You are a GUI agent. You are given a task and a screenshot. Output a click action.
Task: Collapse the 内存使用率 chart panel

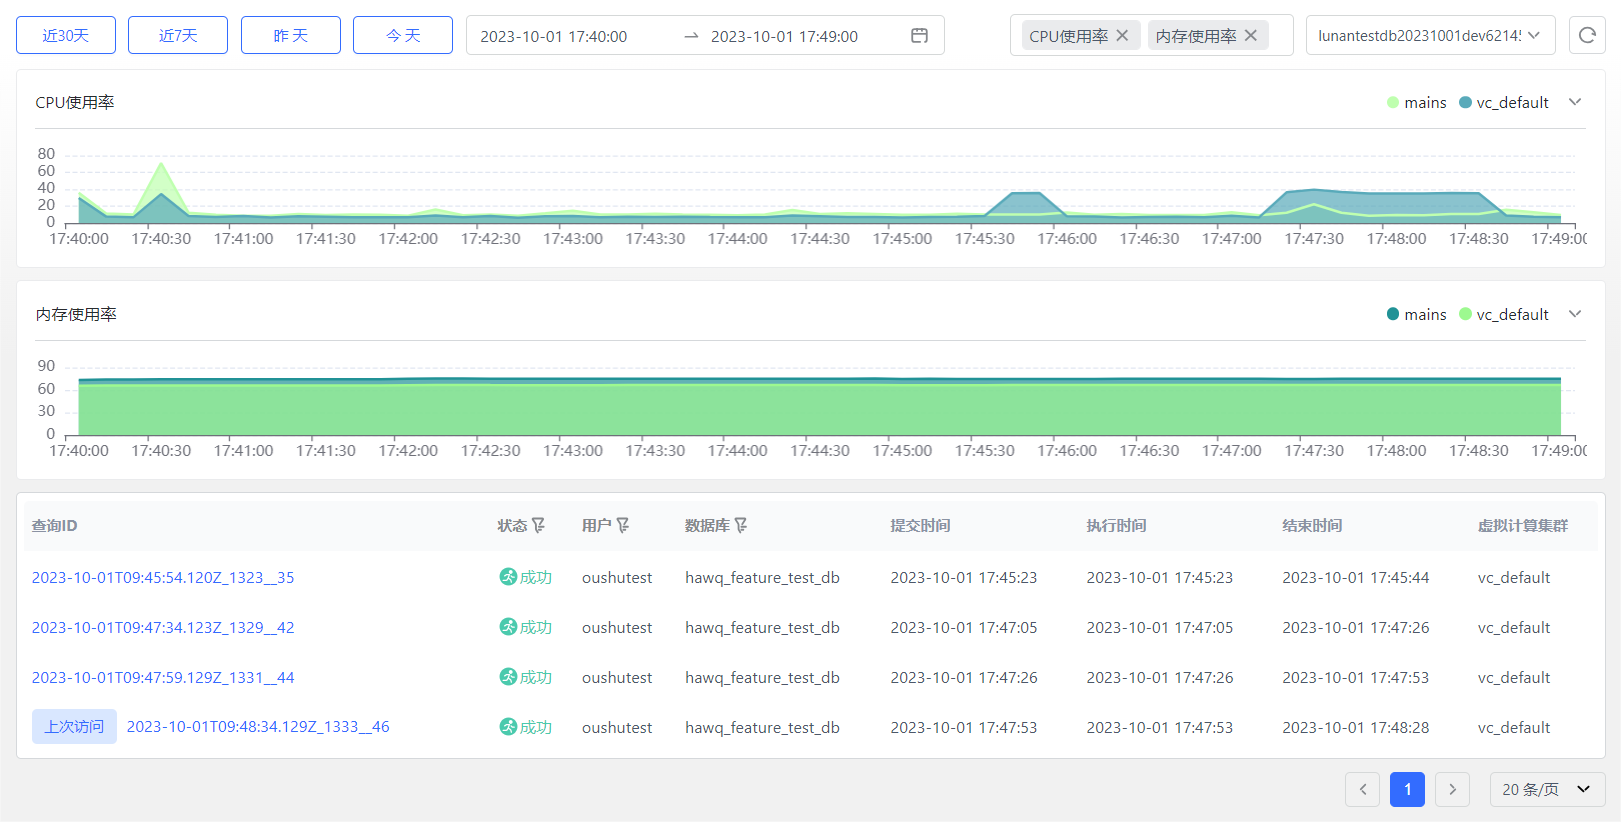pyautogui.click(x=1575, y=314)
